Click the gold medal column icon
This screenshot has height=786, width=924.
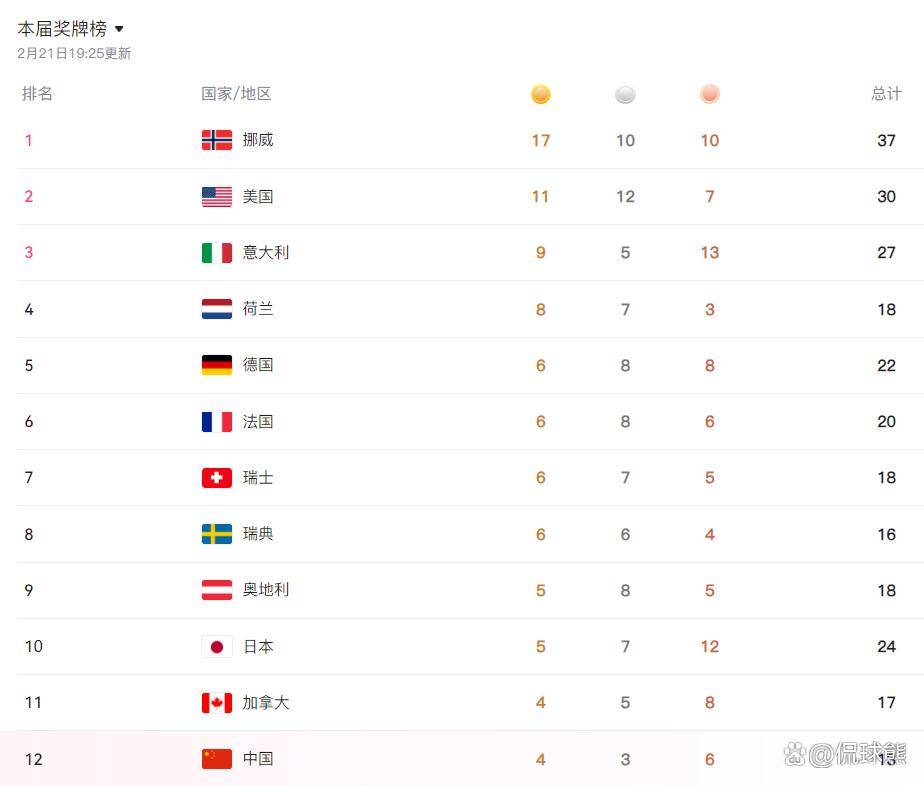(x=540, y=94)
